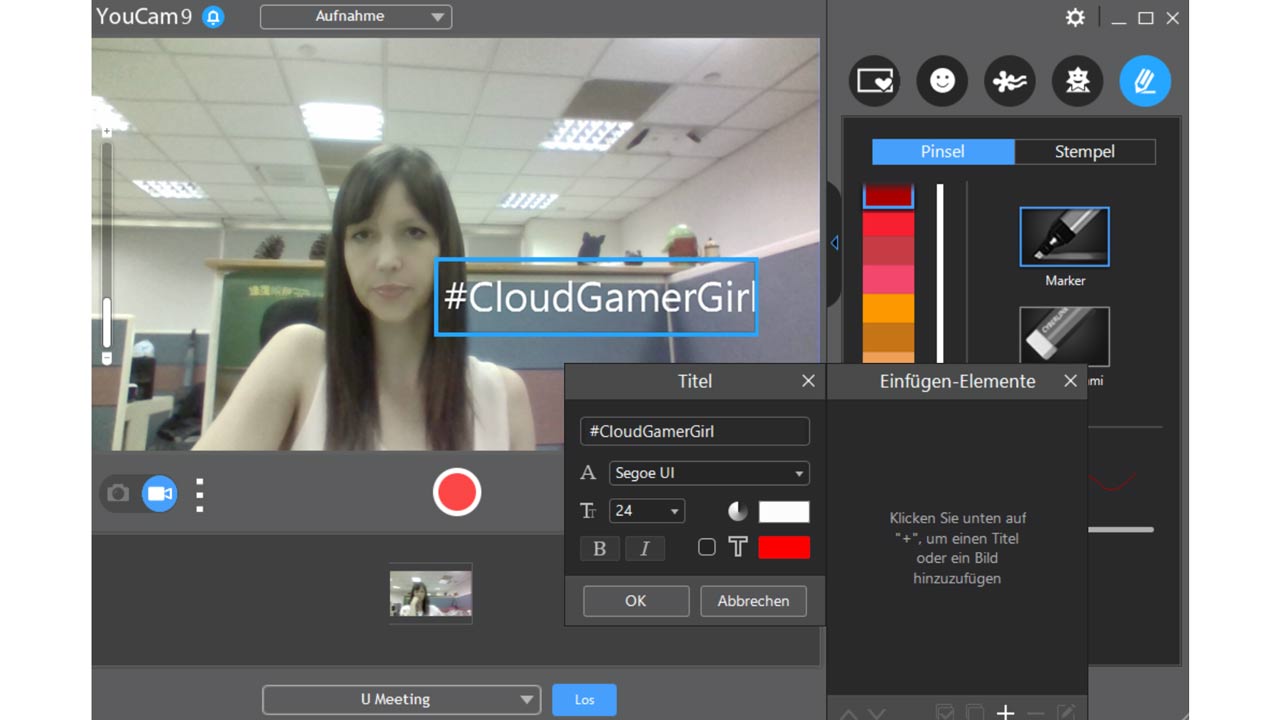Start recording with red record button
This screenshot has width=1280, height=720.
pyautogui.click(x=457, y=493)
